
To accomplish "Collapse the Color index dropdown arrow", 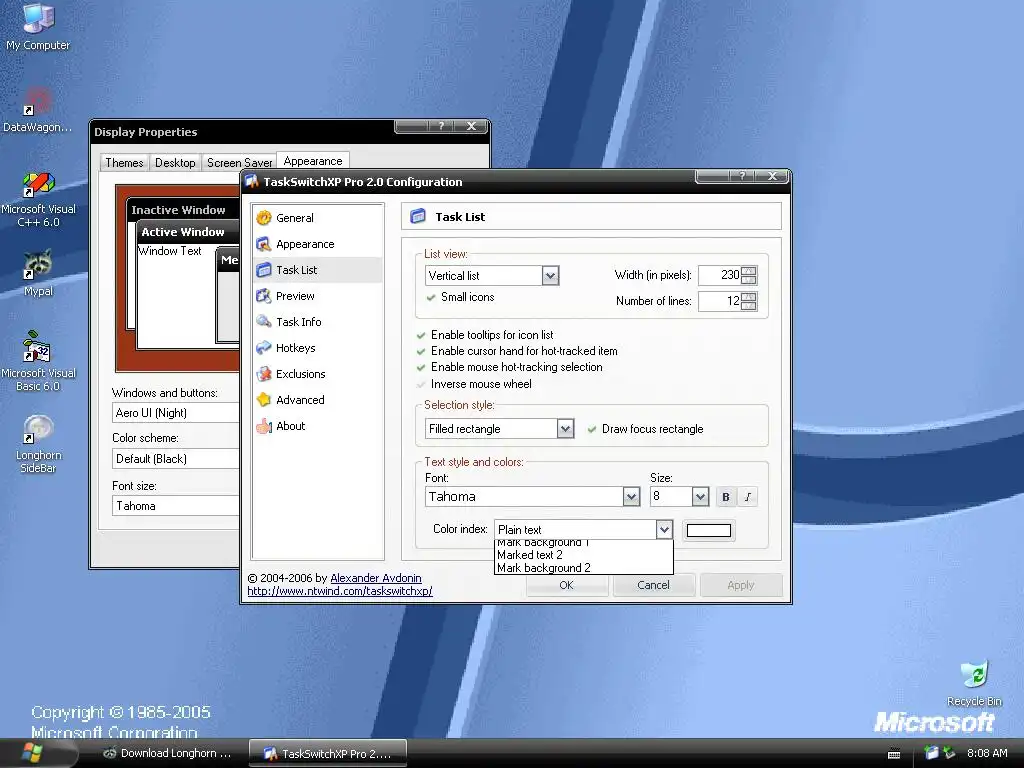I will [664, 530].
